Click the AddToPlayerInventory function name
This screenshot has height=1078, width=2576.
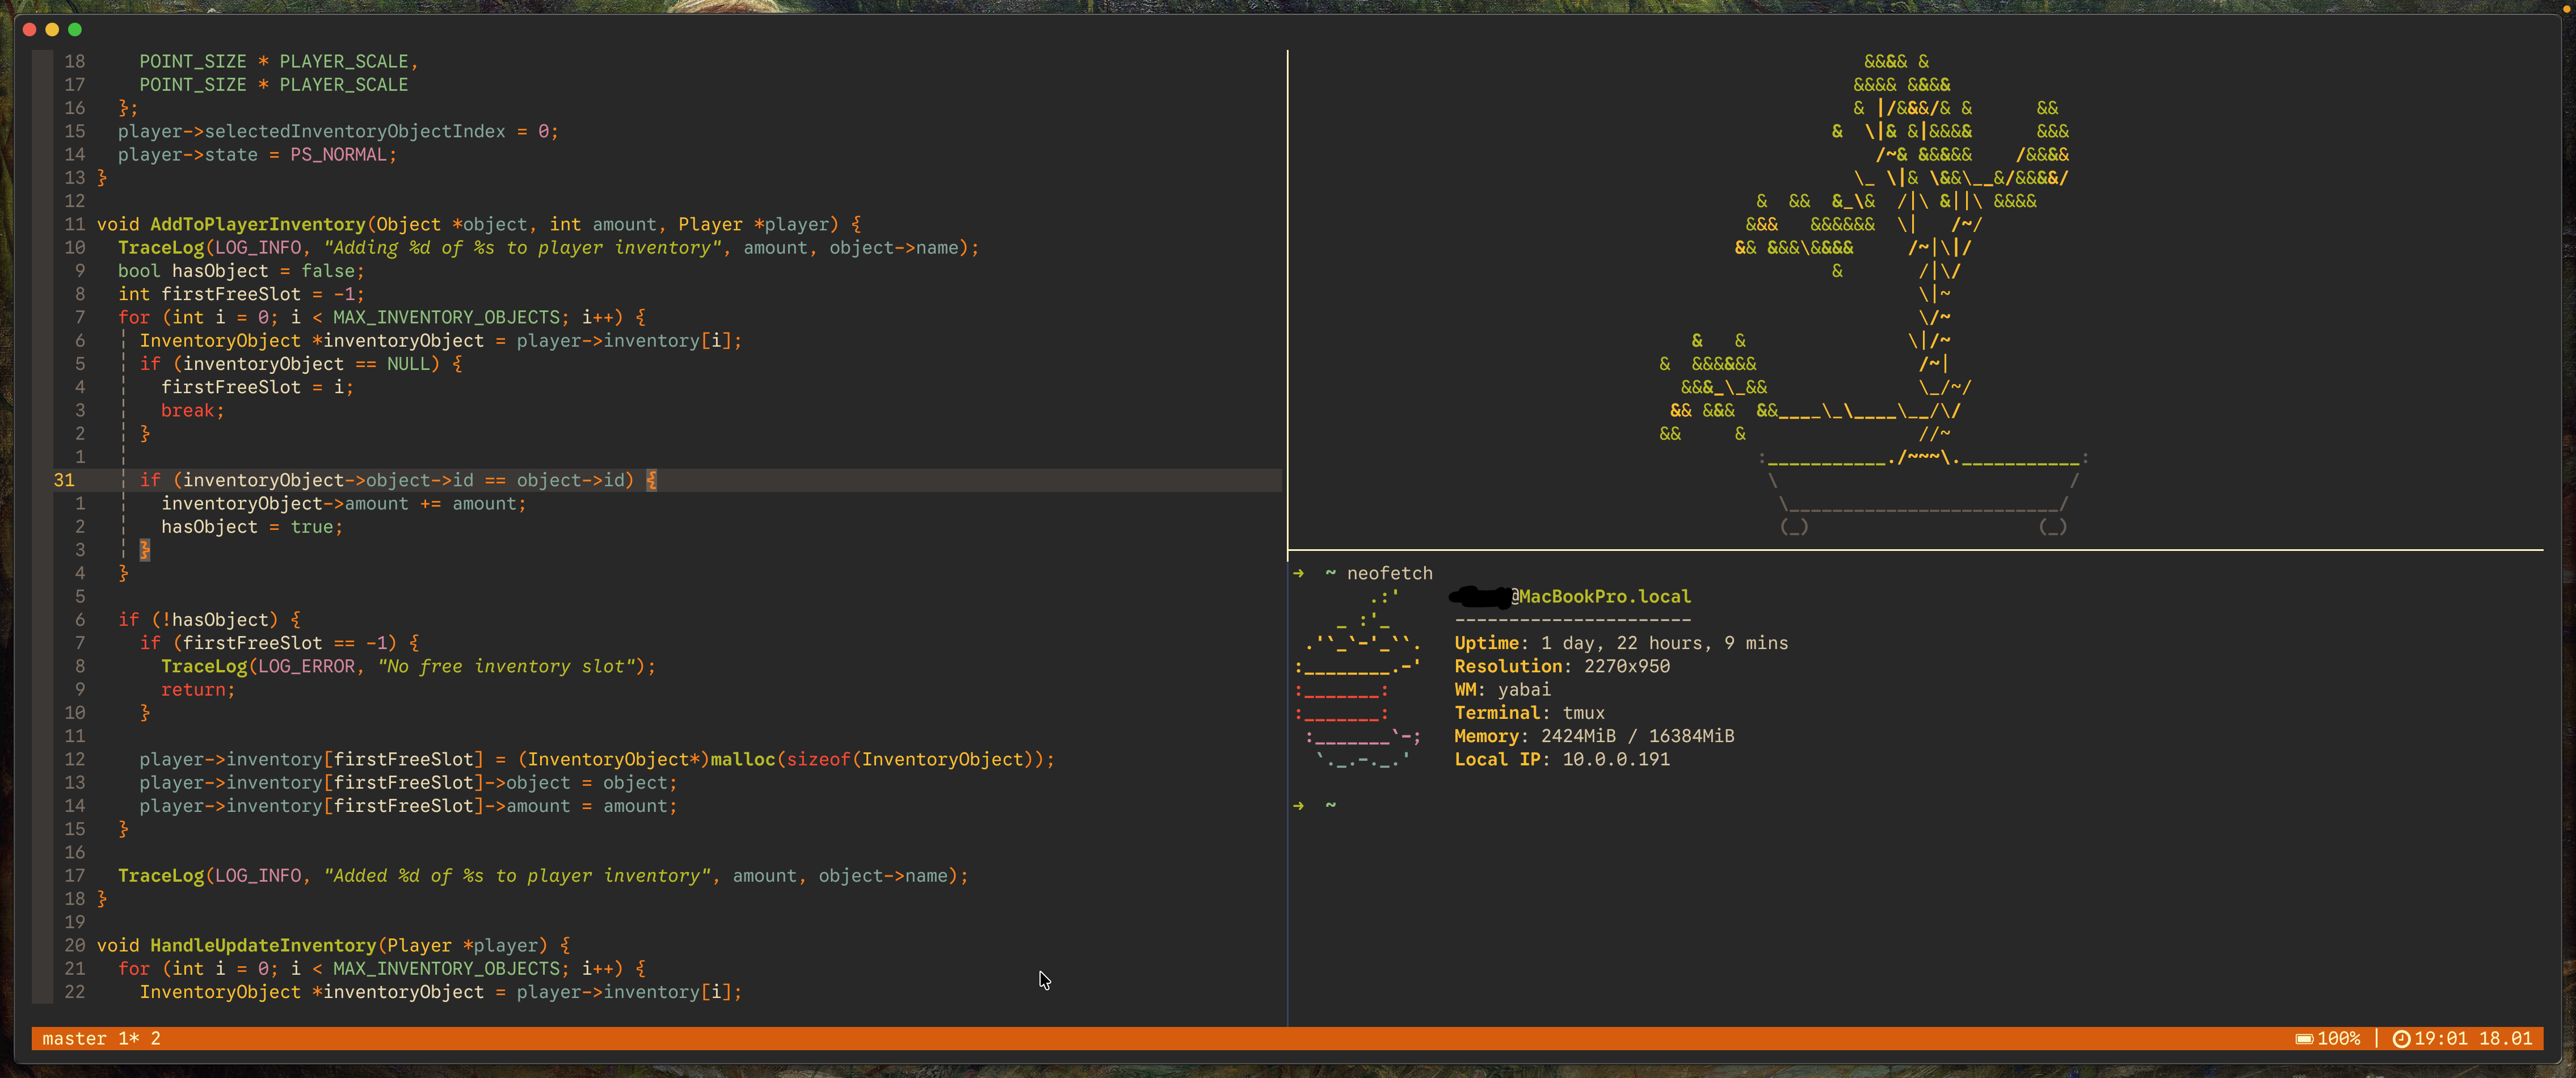click(257, 224)
